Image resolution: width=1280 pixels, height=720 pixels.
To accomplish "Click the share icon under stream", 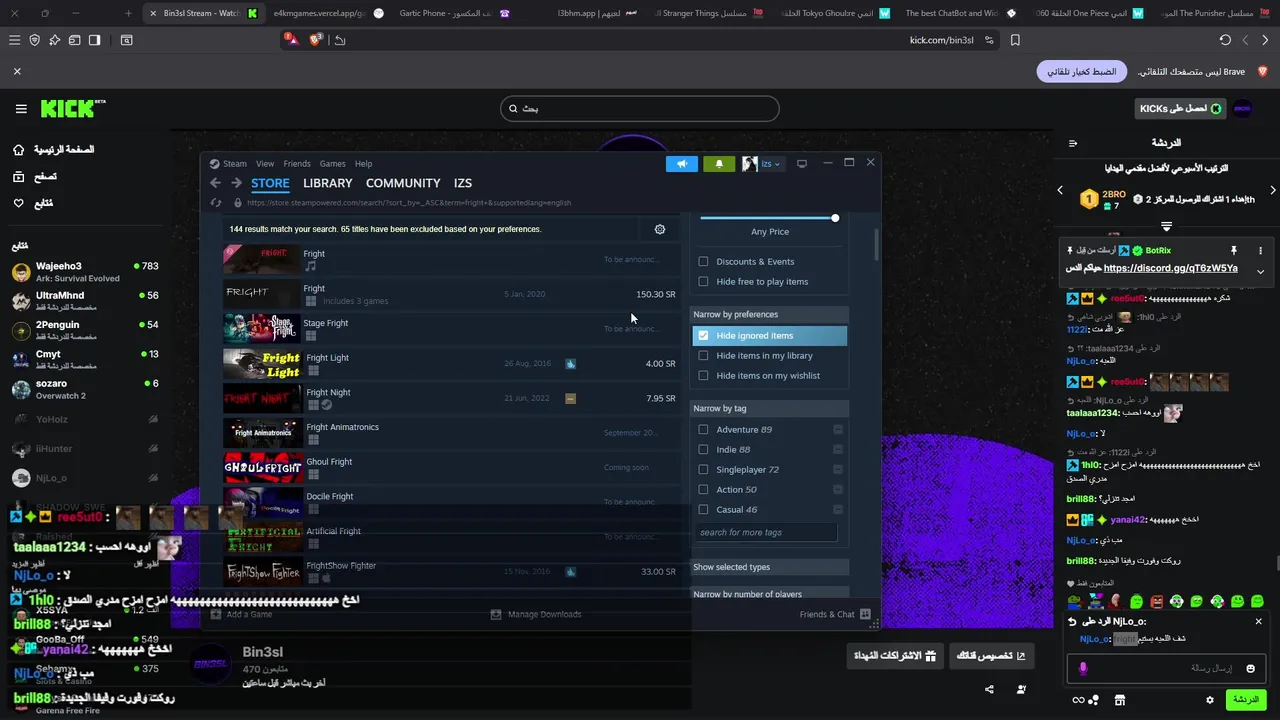I will pyautogui.click(x=989, y=689).
